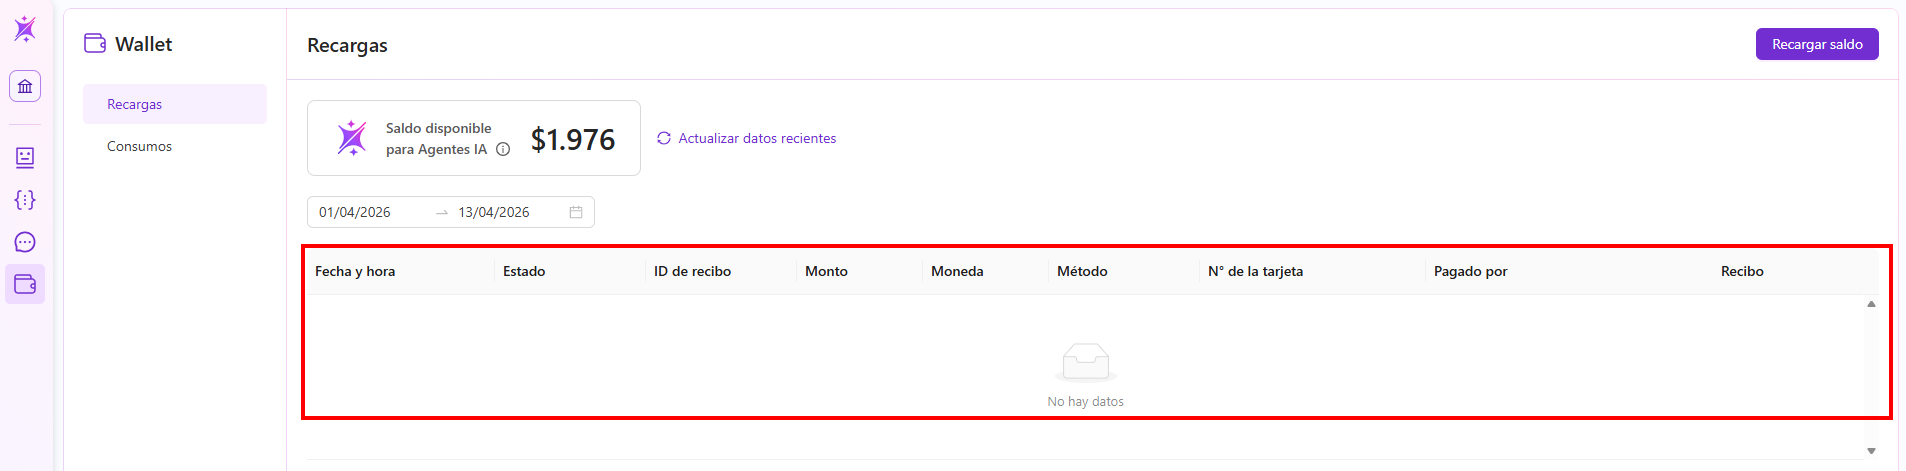The height and width of the screenshot is (471, 1906).
Task: Open the calendar icon in the date range
Action: coord(576,212)
